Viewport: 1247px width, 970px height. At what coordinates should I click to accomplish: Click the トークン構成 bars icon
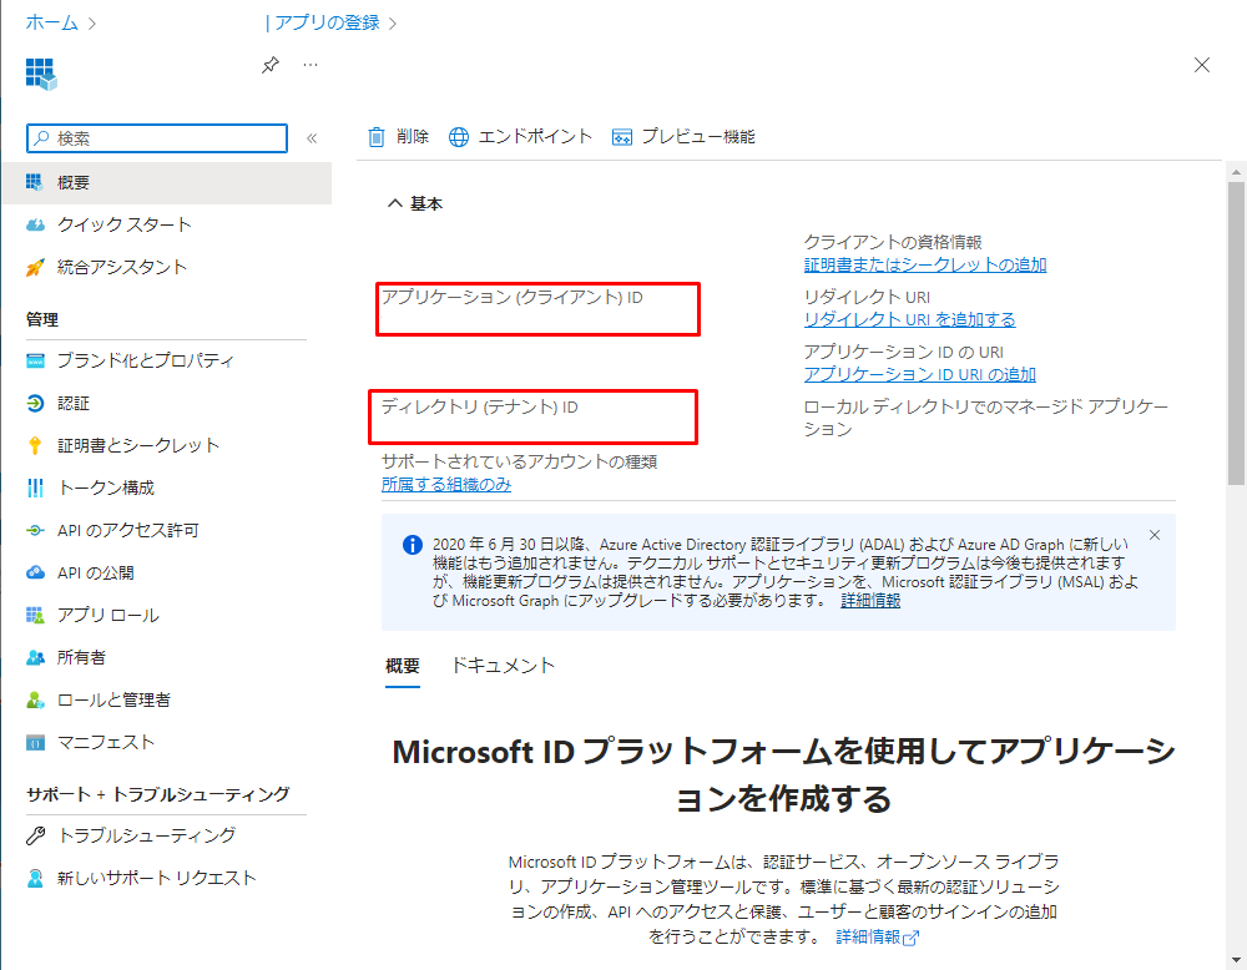tap(35, 487)
